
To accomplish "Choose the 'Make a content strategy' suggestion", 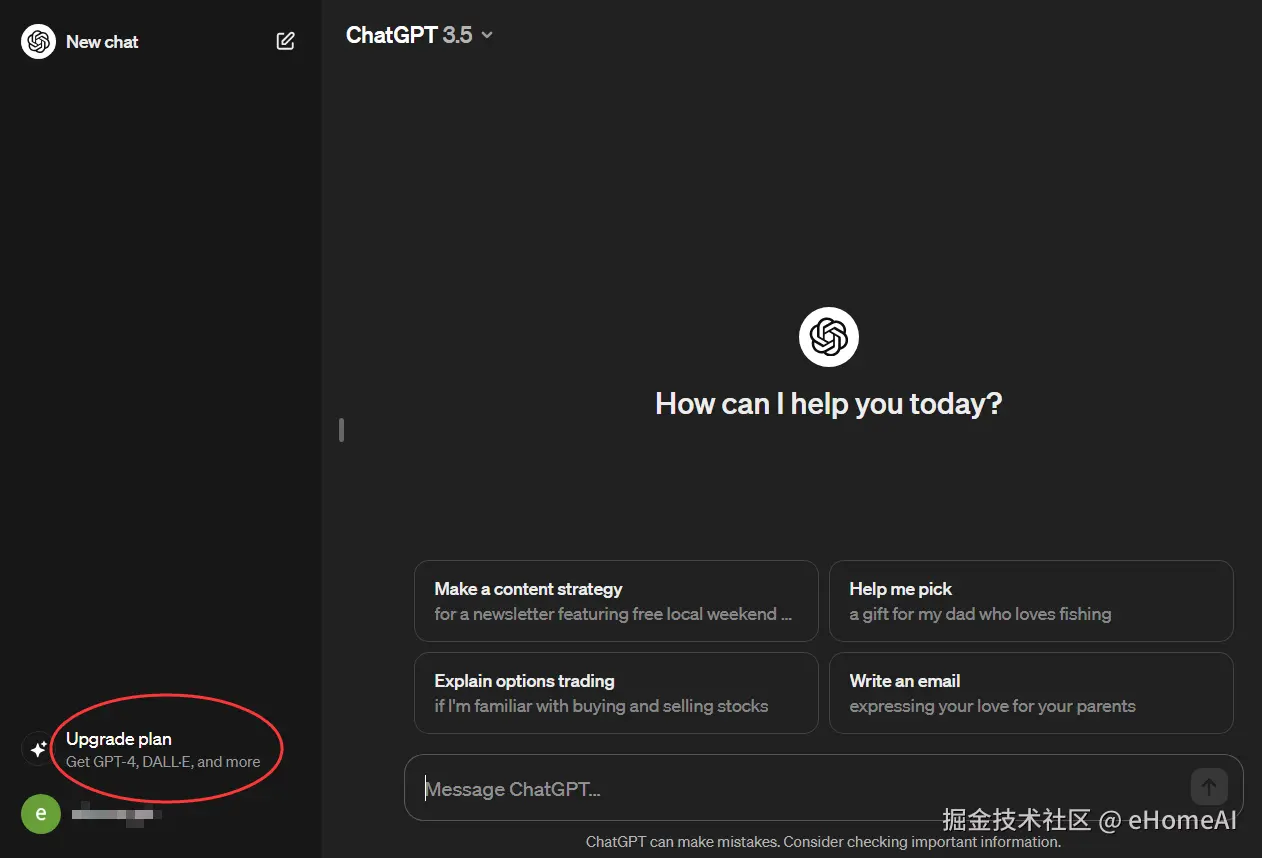I will click(x=616, y=601).
